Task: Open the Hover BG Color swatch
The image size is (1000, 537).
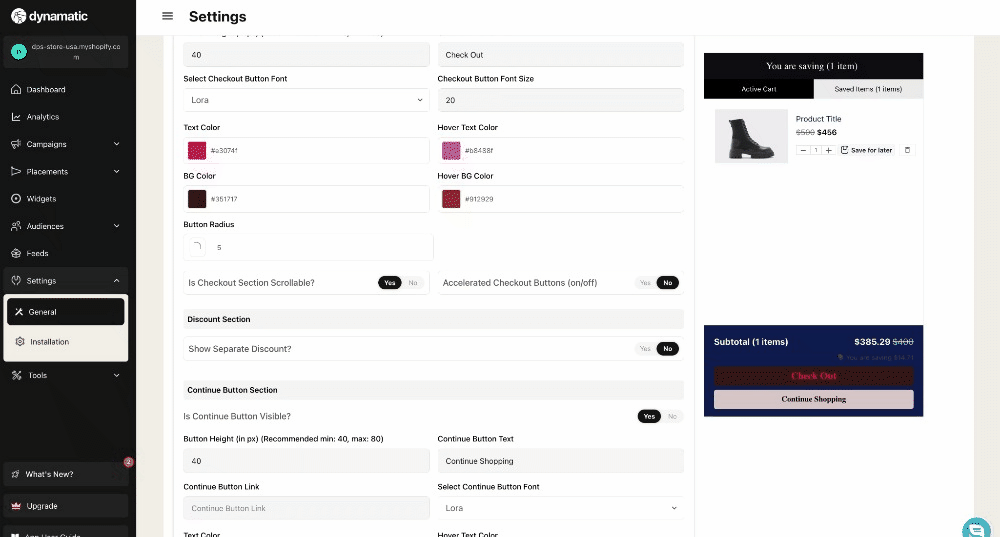Action: coord(451,199)
